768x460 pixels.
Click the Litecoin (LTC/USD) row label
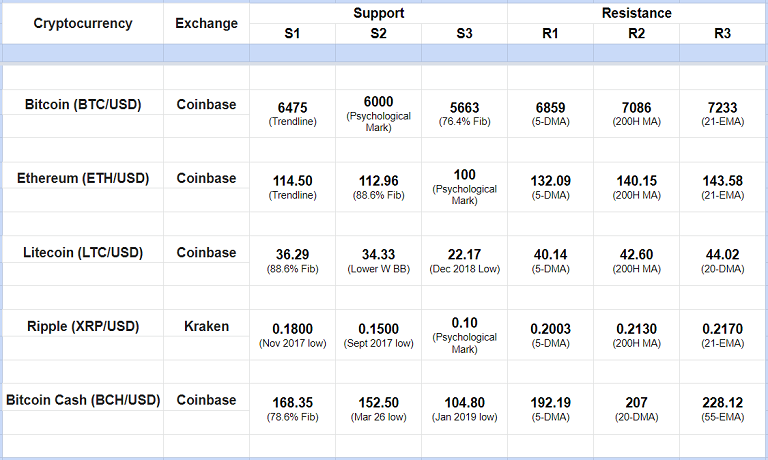(x=82, y=252)
